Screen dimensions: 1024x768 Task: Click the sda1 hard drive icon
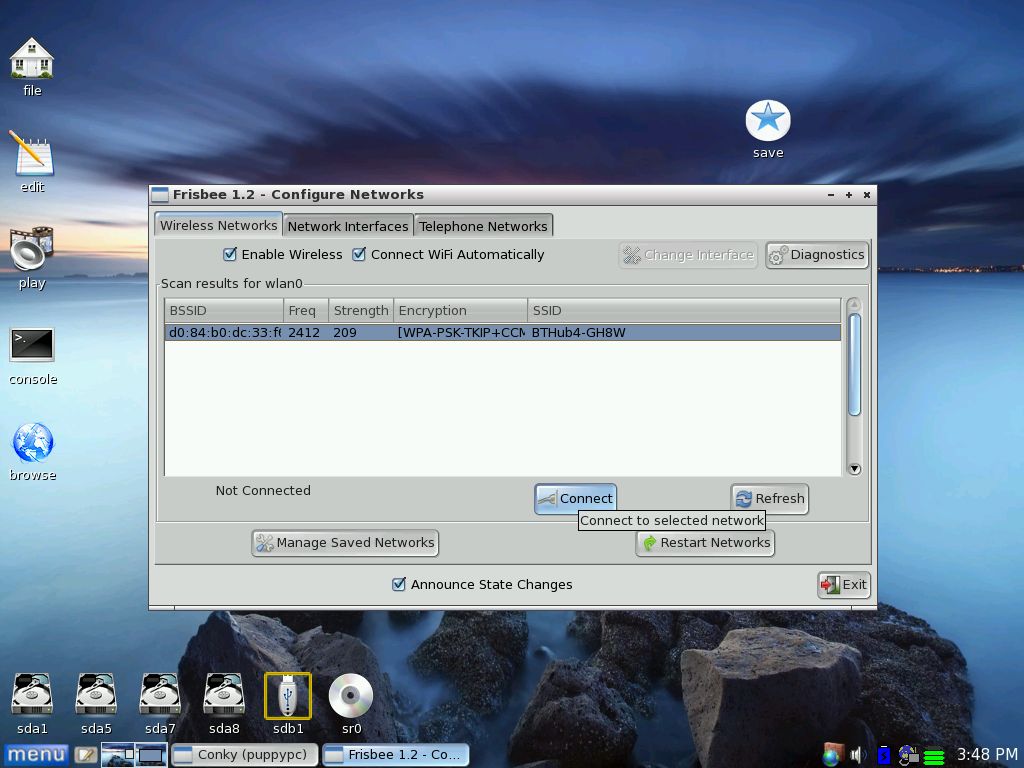(x=32, y=696)
